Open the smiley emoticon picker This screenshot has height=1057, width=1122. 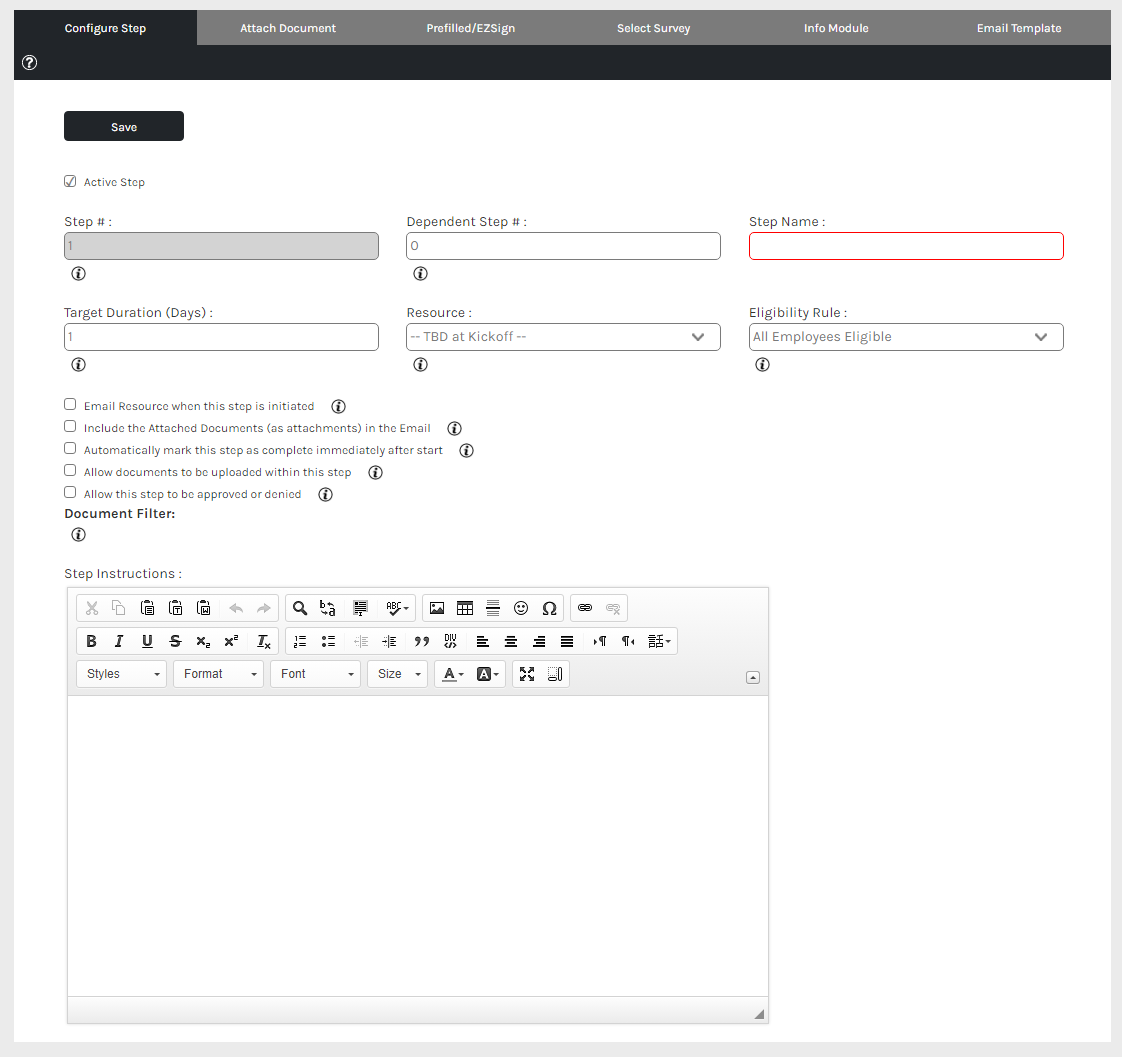coord(521,608)
